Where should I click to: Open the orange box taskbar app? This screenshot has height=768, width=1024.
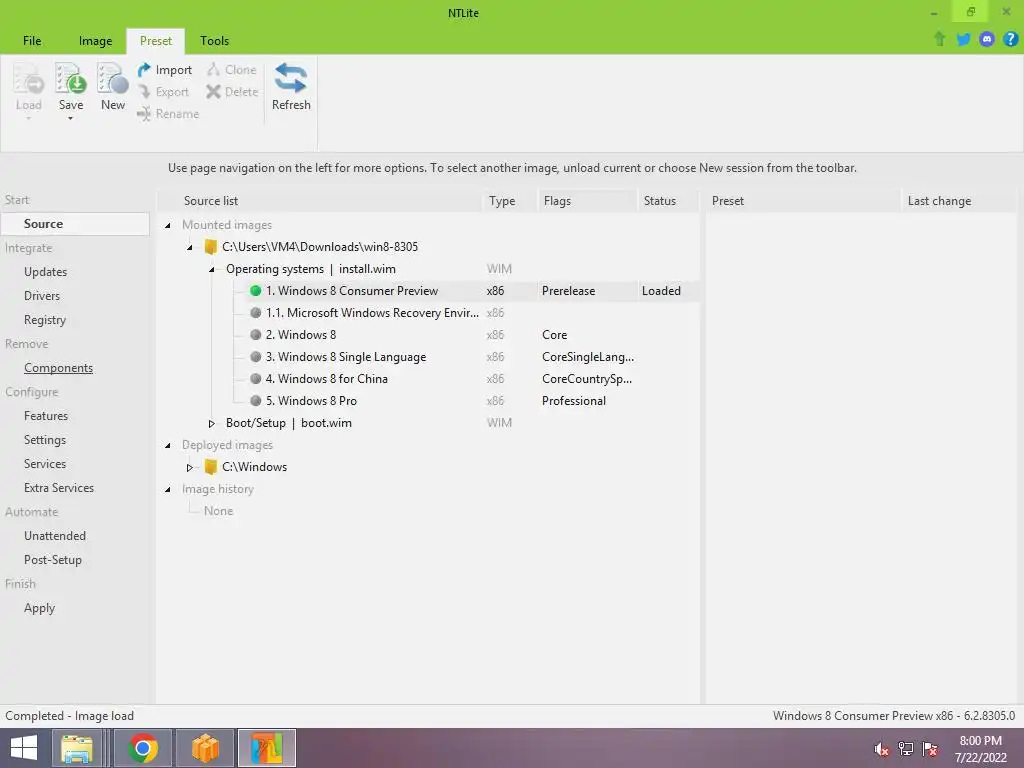coord(205,748)
